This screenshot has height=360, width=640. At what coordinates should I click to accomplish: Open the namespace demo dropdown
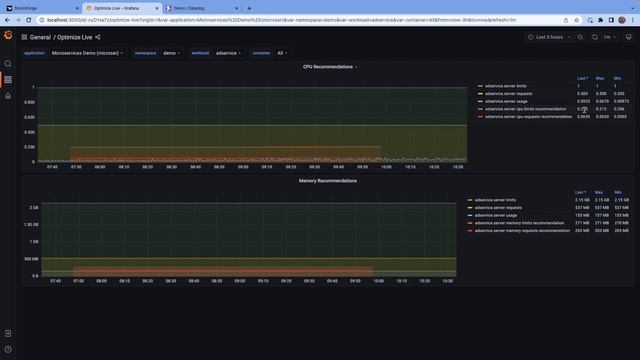[171, 53]
